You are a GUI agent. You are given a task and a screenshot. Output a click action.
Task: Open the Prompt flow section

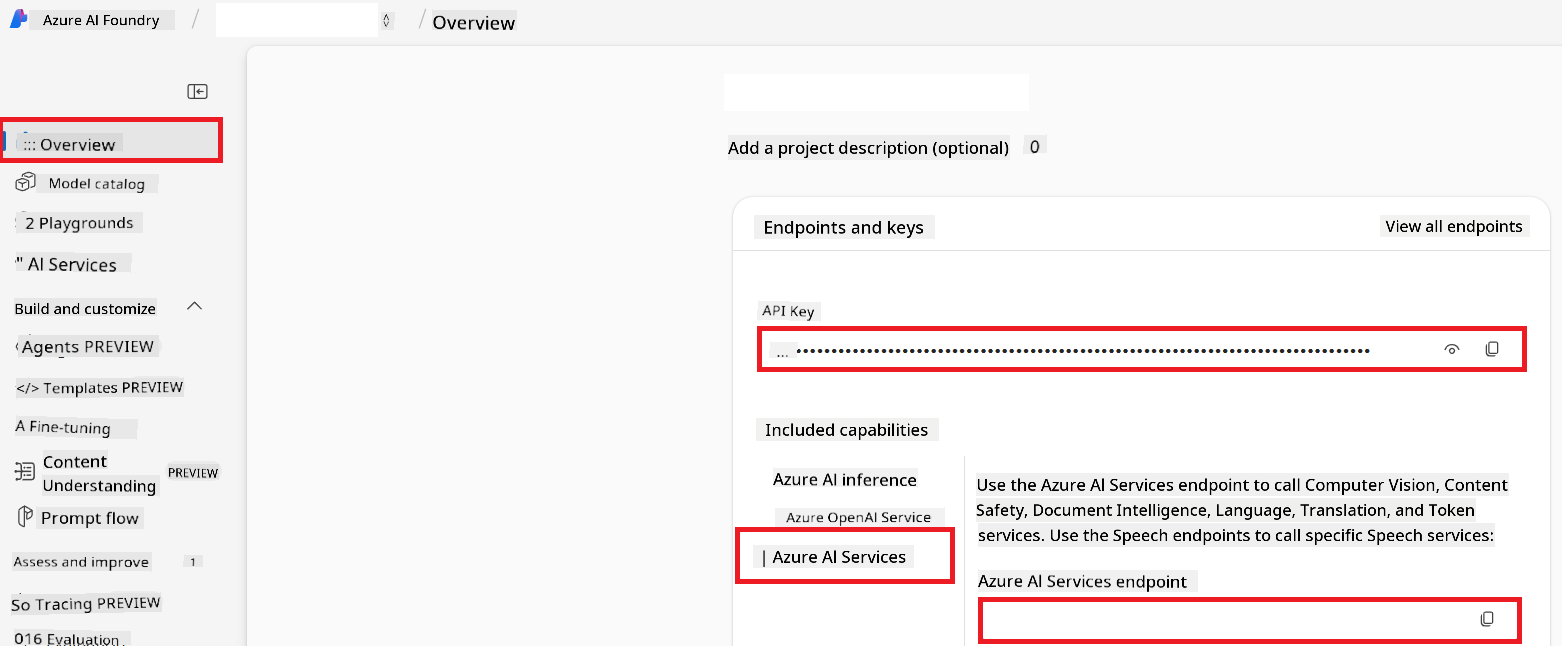(x=90, y=517)
